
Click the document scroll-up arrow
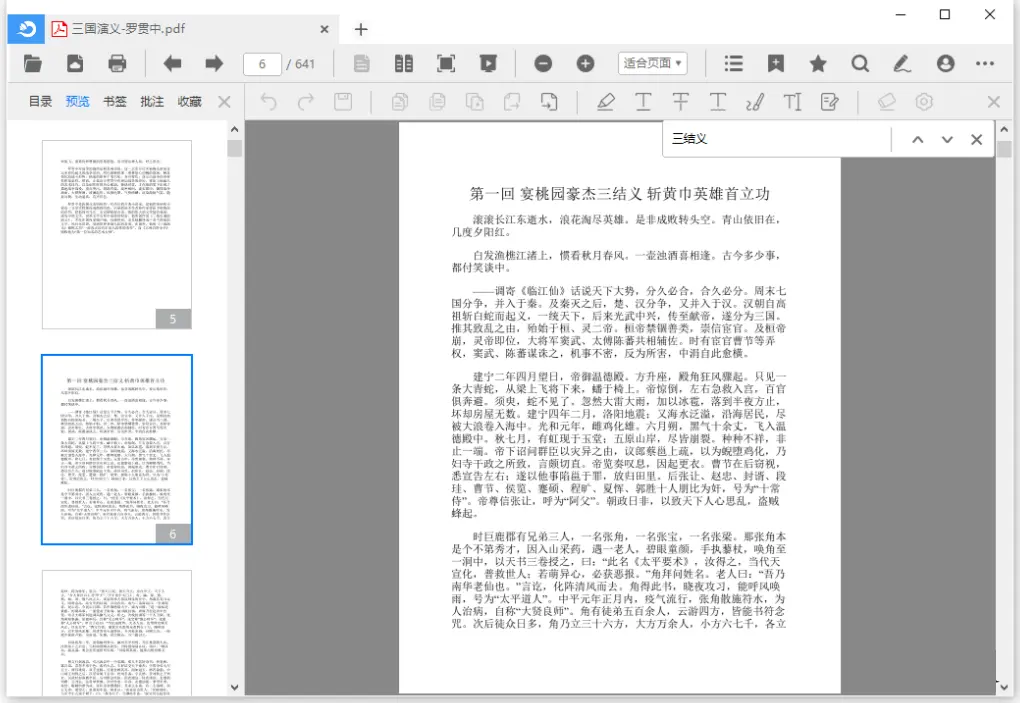coord(1004,129)
